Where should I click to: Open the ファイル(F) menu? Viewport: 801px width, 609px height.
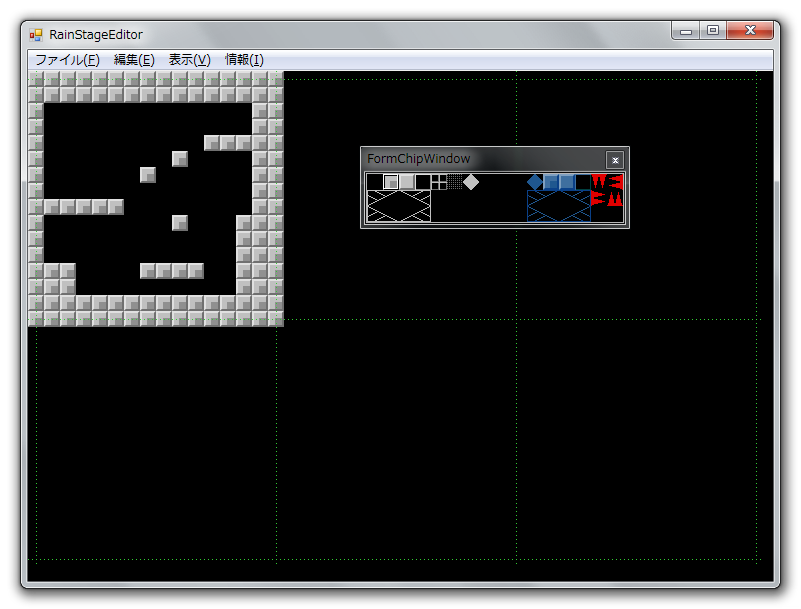(67, 60)
